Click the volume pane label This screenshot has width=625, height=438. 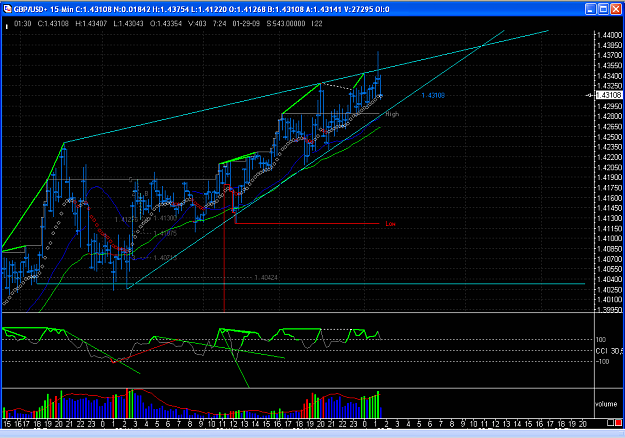coord(606,404)
